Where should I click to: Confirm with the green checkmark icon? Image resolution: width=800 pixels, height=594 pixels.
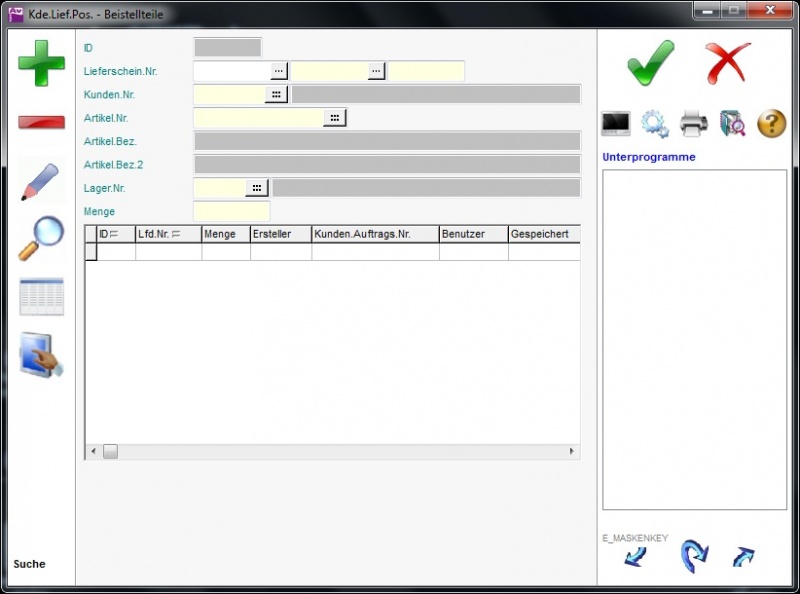tap(651, 63)
